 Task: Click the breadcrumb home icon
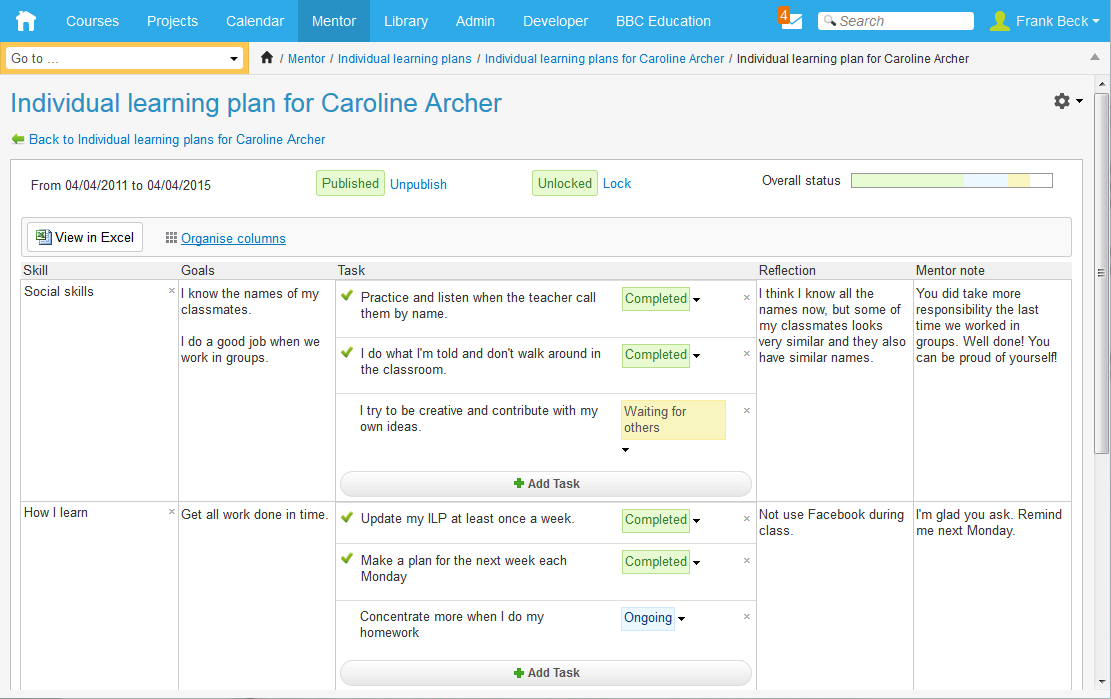267,58
